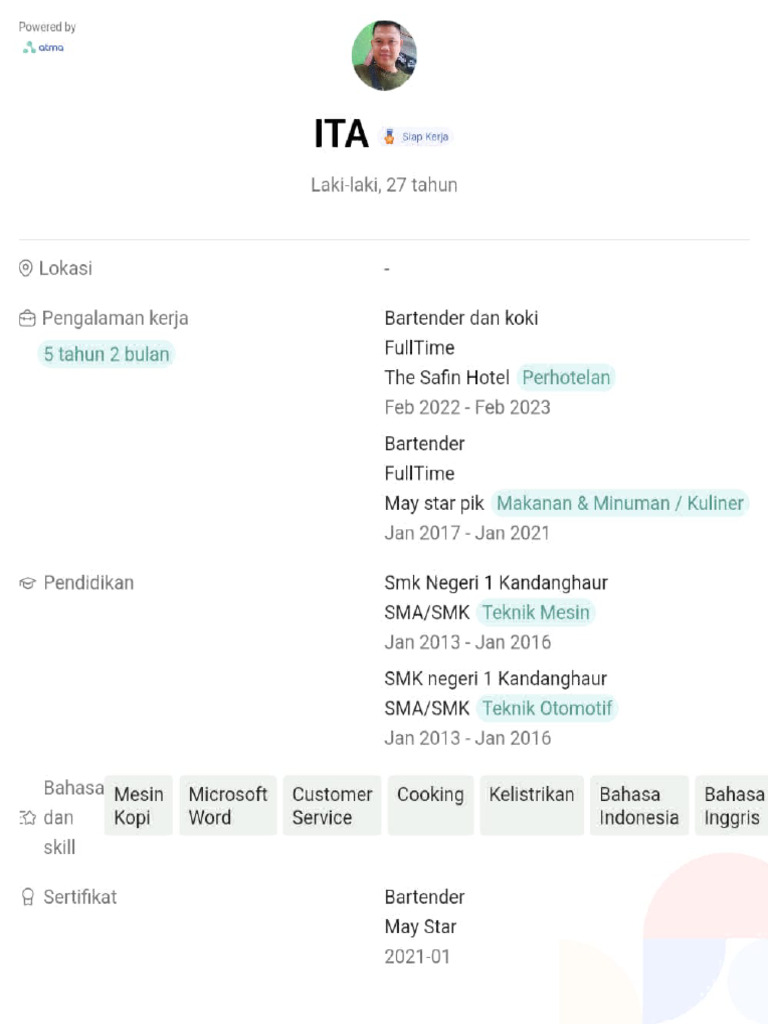Click the Sertifikat ribbon icon
This screenshot has width=768, height=1024.
(x=27, y=897)
